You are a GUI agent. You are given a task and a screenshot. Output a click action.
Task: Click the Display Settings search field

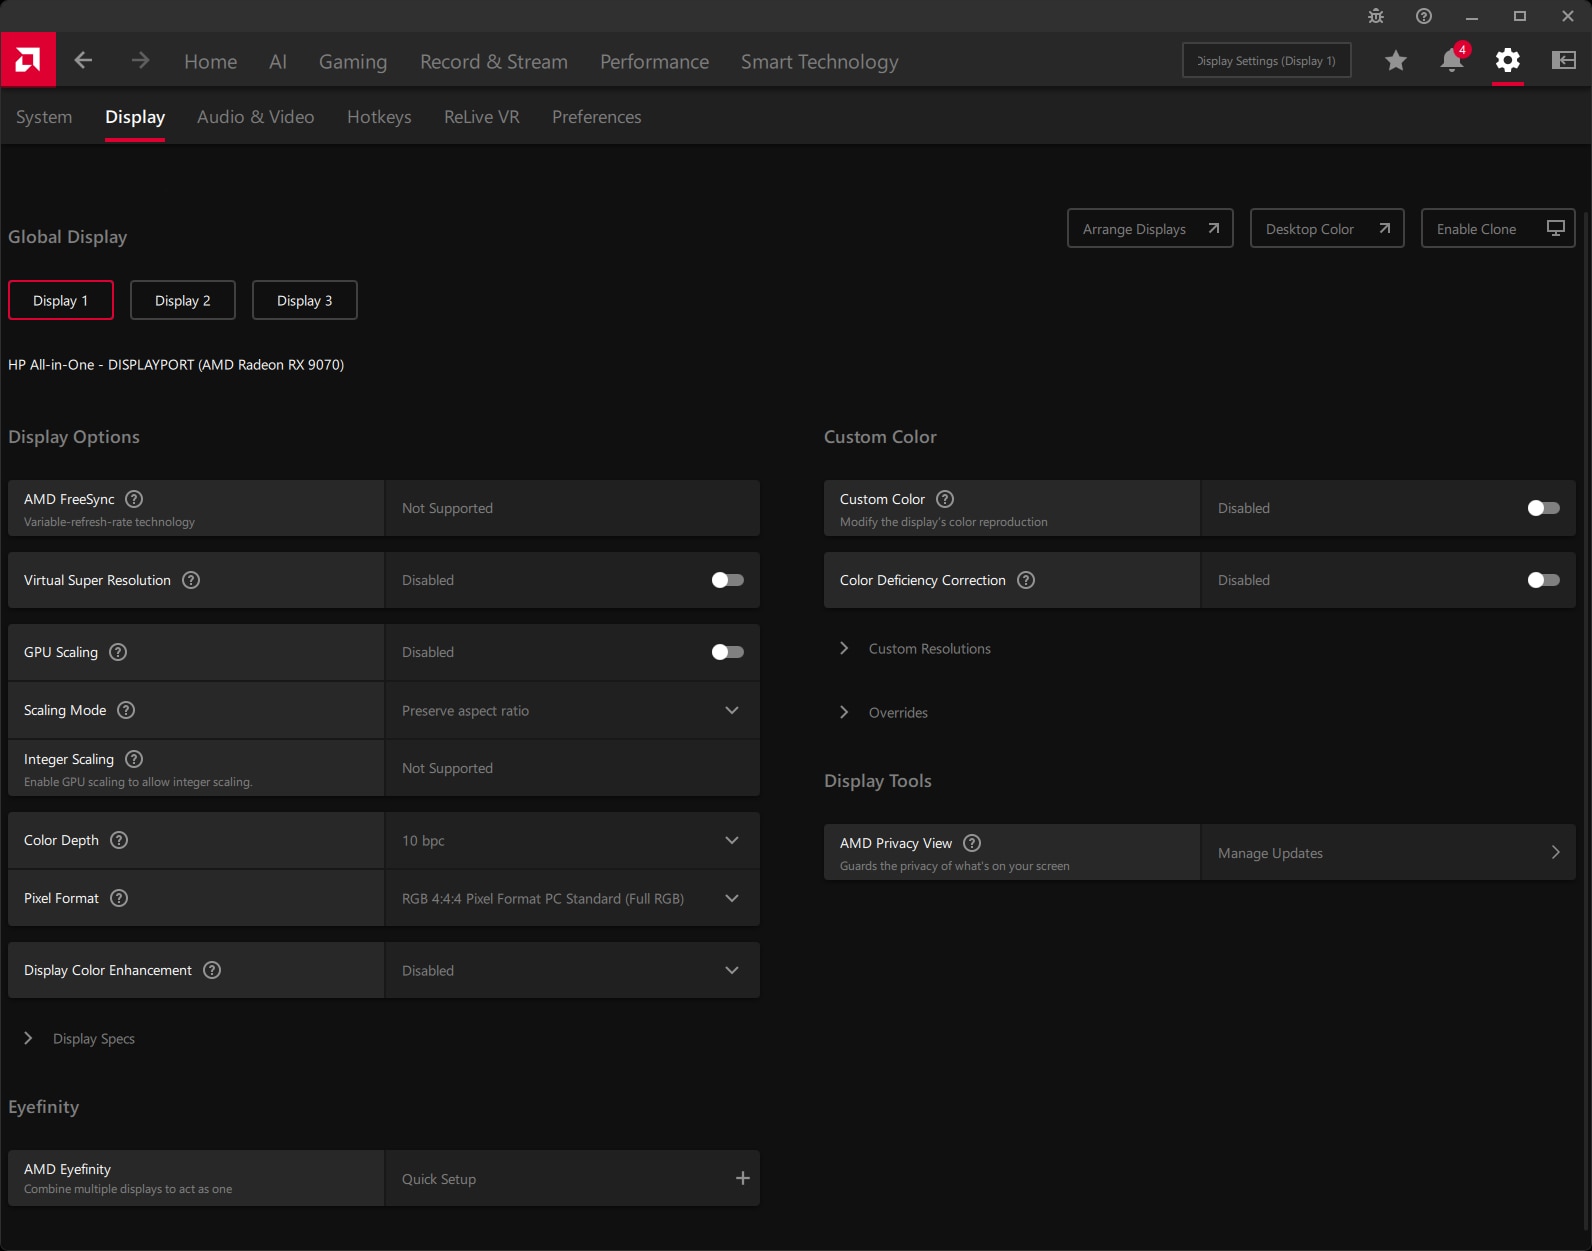[x=1266, y=61]
